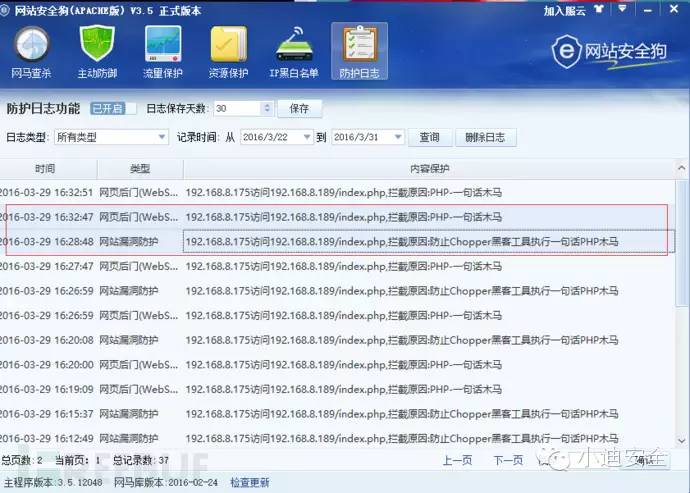
Task: Select the 网站漏洞防护 row at 16:26:59
Action: tap(337, 291)
